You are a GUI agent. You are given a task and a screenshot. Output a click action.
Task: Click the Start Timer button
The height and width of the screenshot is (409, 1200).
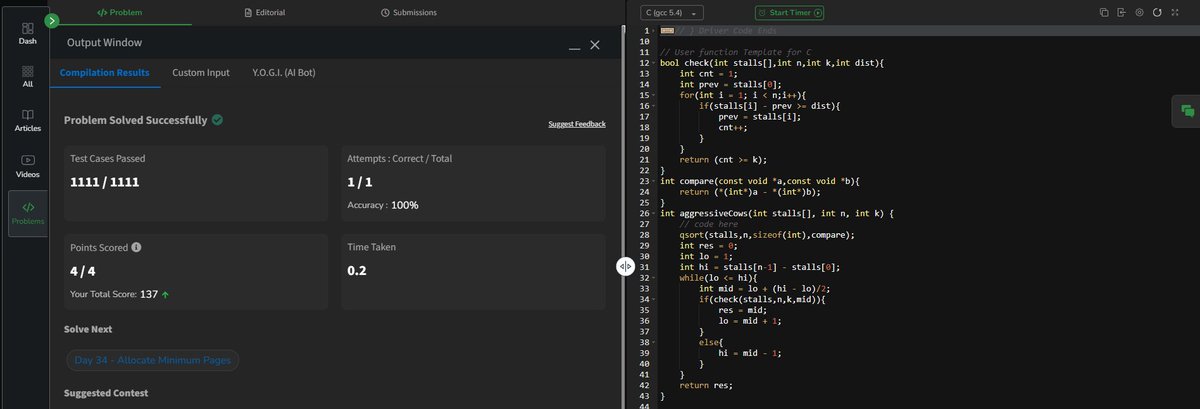pos(790,12)
